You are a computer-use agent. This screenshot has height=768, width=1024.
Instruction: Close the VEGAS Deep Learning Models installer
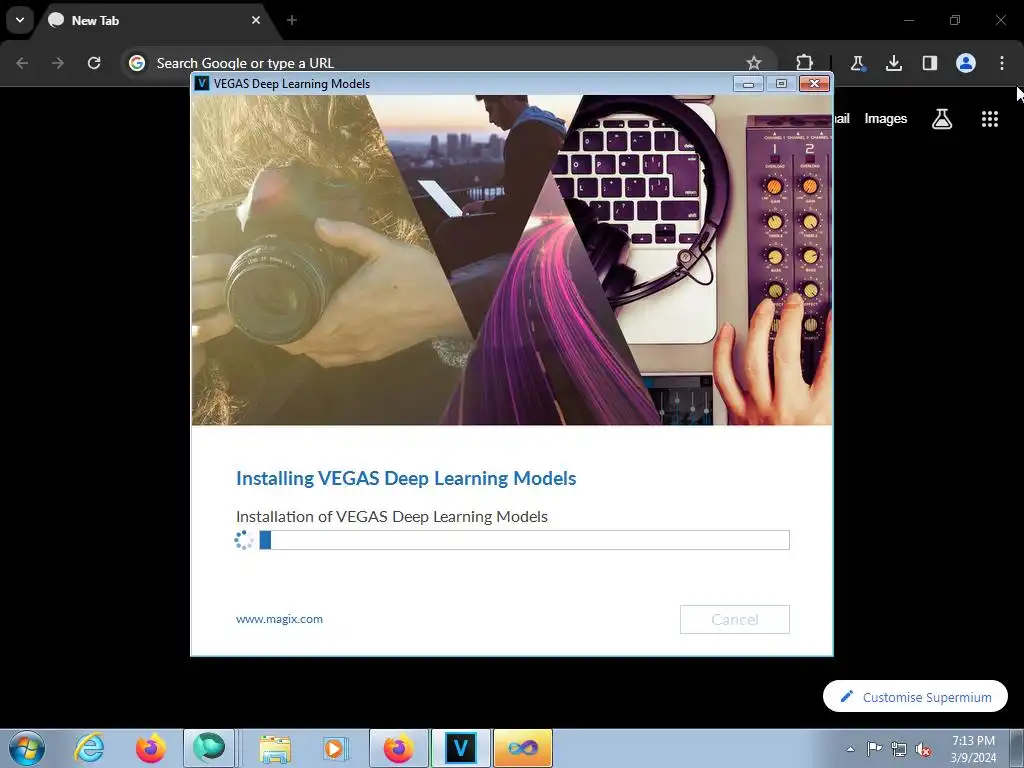(x=814, y=84)
